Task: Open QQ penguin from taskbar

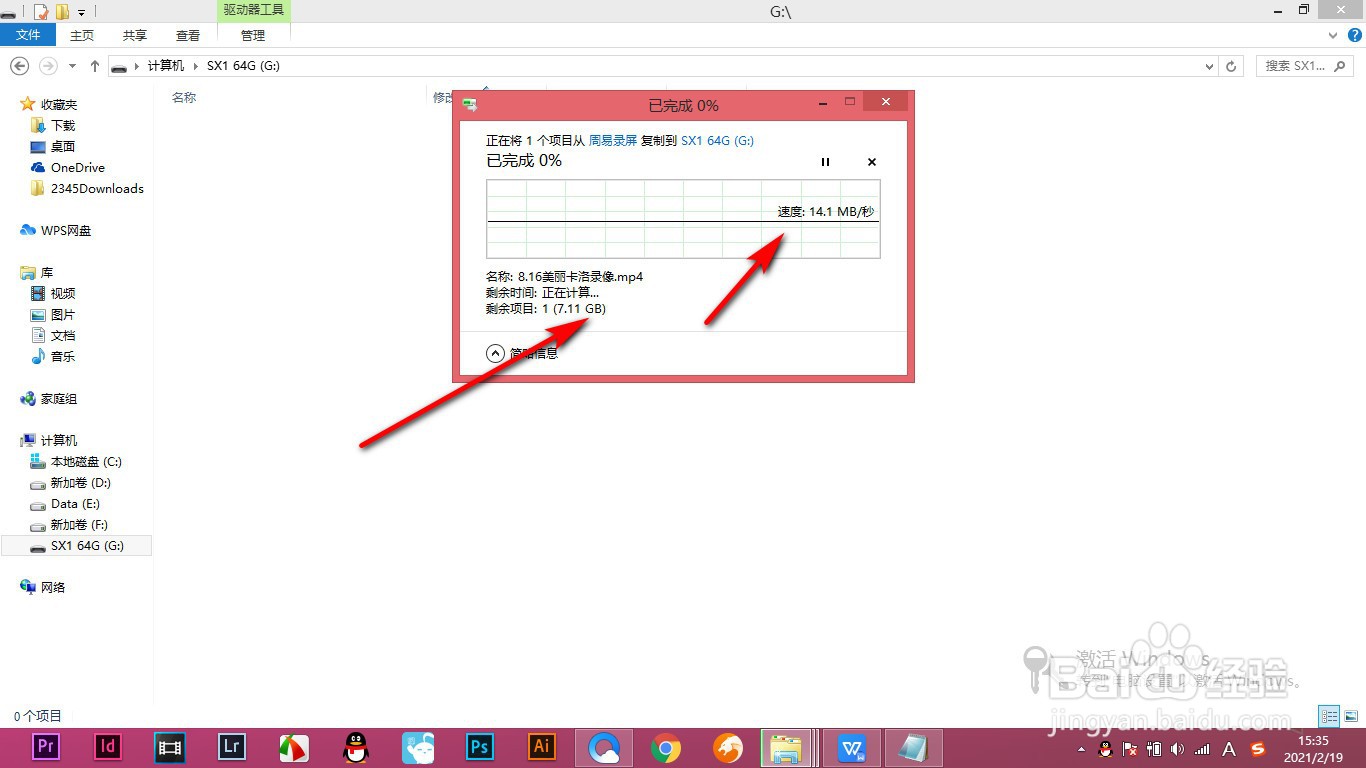Action: point(355,746)
